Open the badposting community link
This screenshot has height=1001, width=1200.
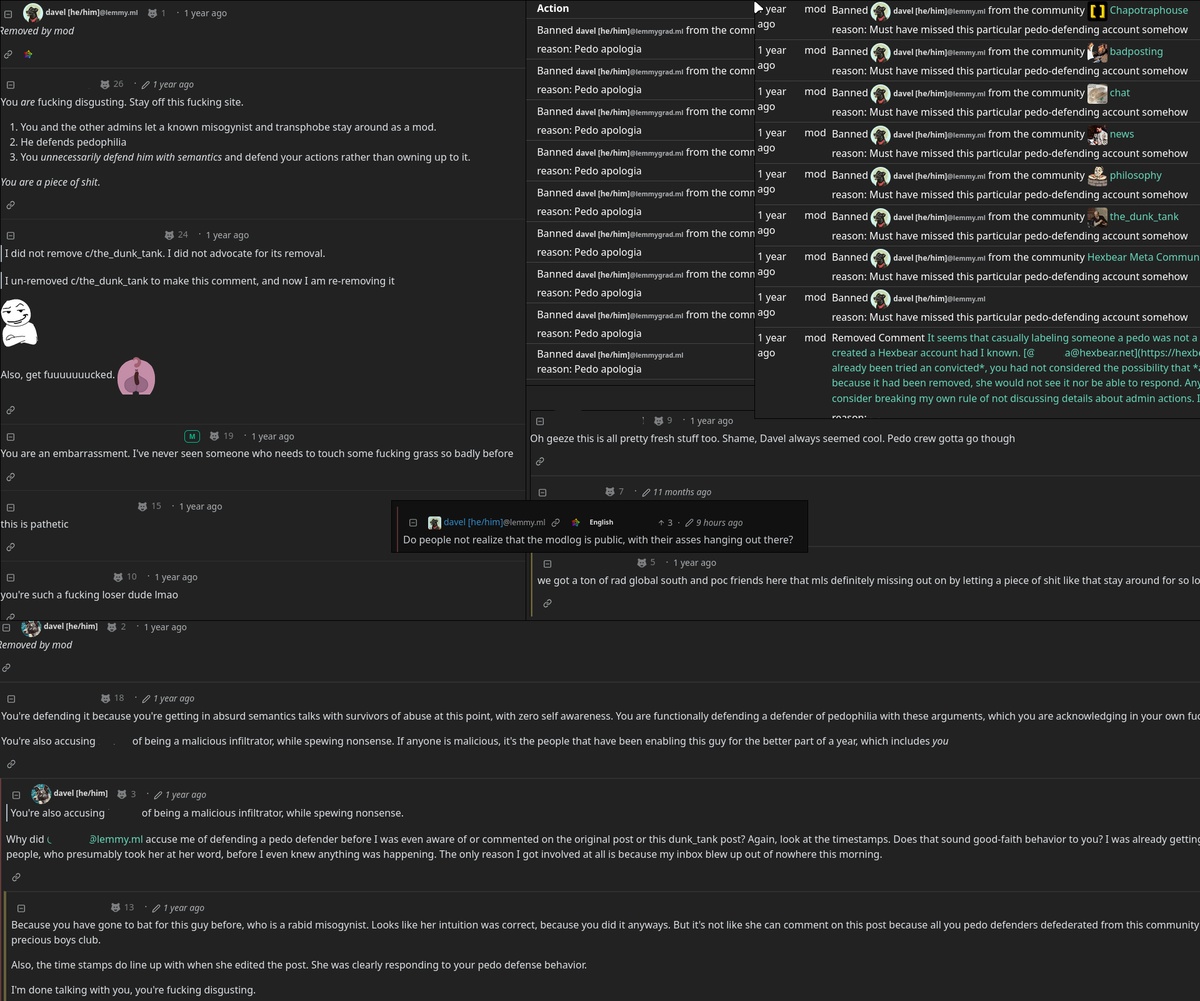(1136, 52)
